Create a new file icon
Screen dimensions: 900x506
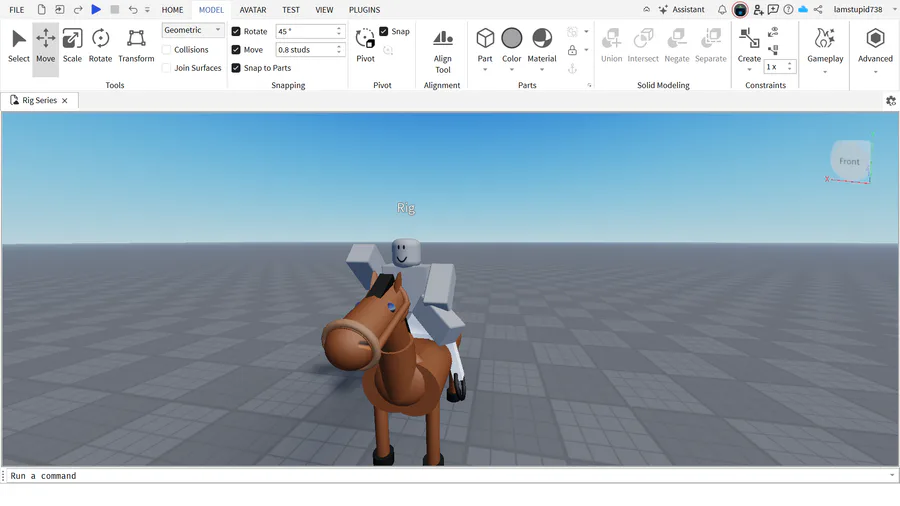tap(41, 10)
